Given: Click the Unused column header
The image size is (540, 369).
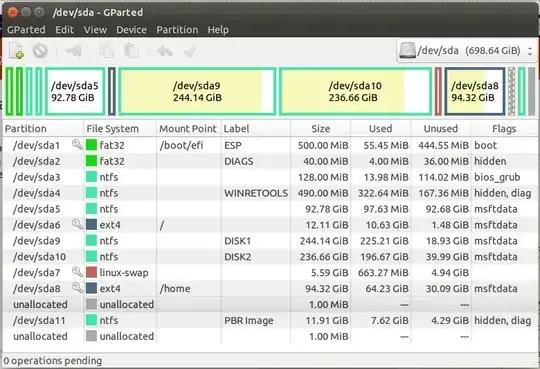Looking at the screenshot, I should coord(440,129).
